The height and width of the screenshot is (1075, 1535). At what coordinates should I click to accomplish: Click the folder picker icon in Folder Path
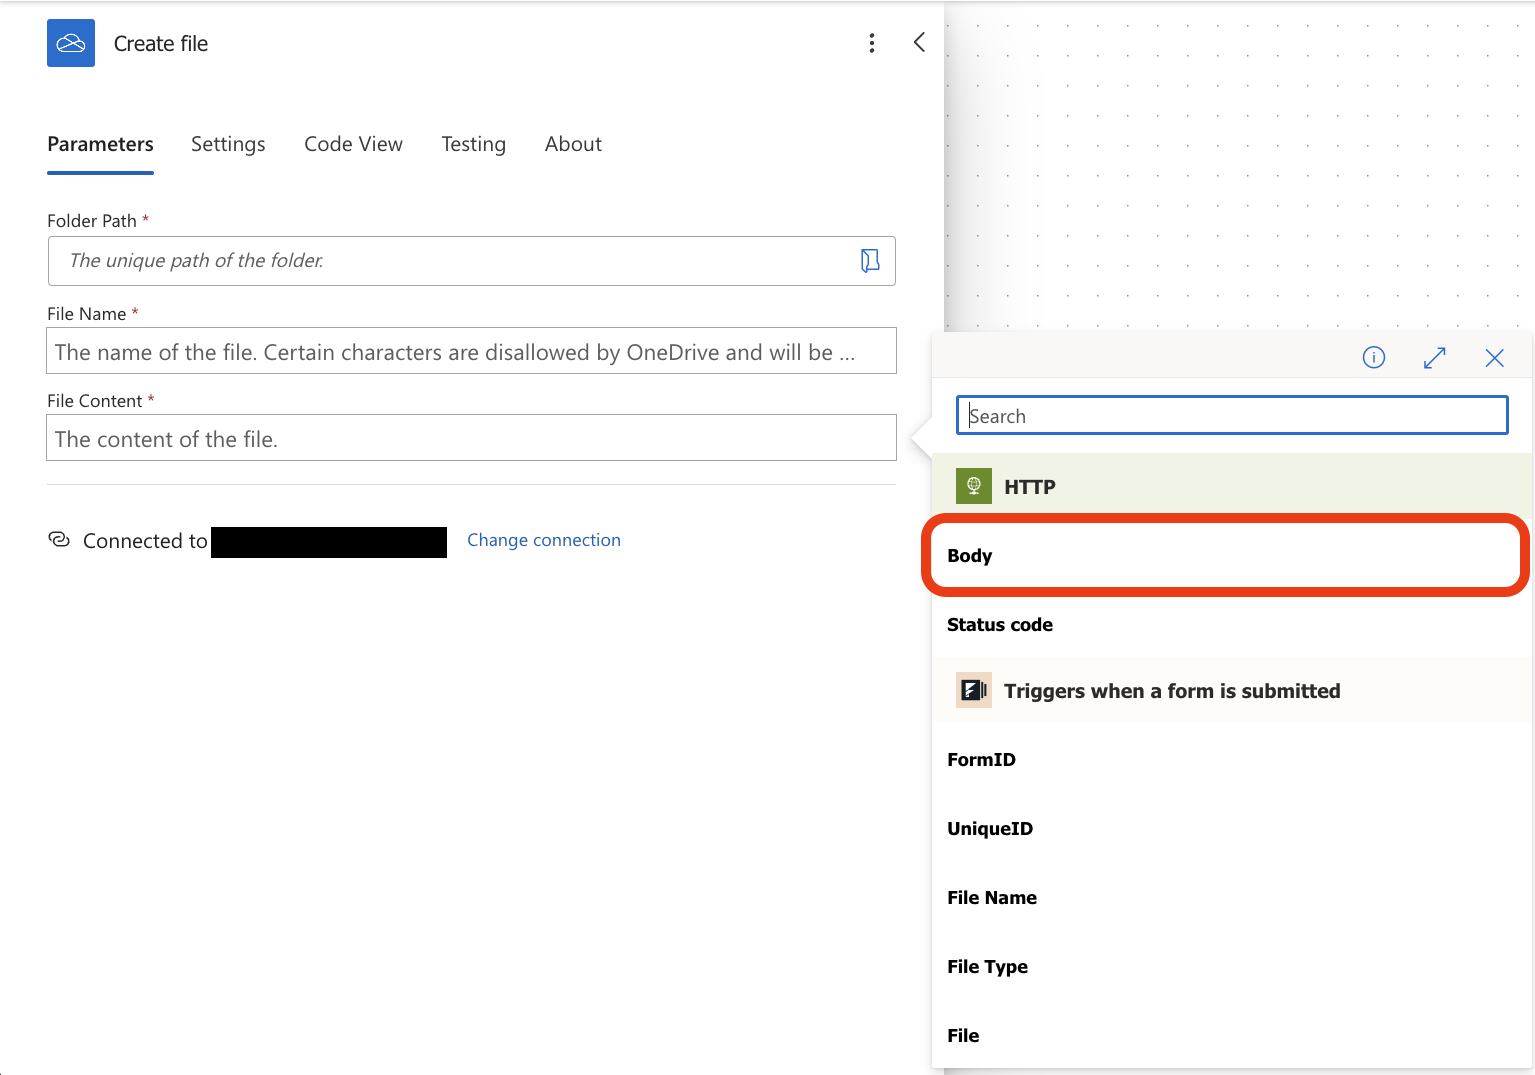[x=870, y=261]
